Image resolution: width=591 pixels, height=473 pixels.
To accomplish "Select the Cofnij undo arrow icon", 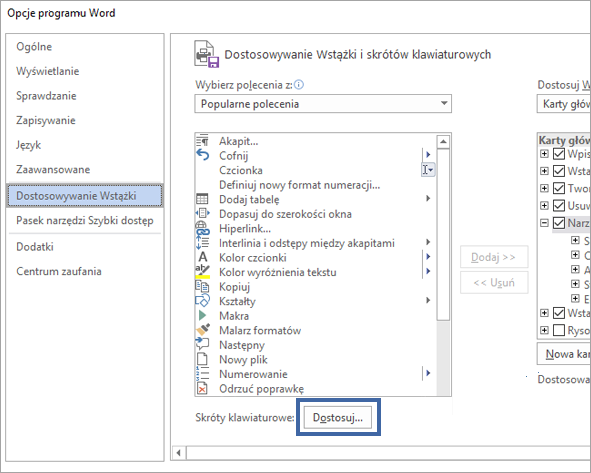I will 203,155.
